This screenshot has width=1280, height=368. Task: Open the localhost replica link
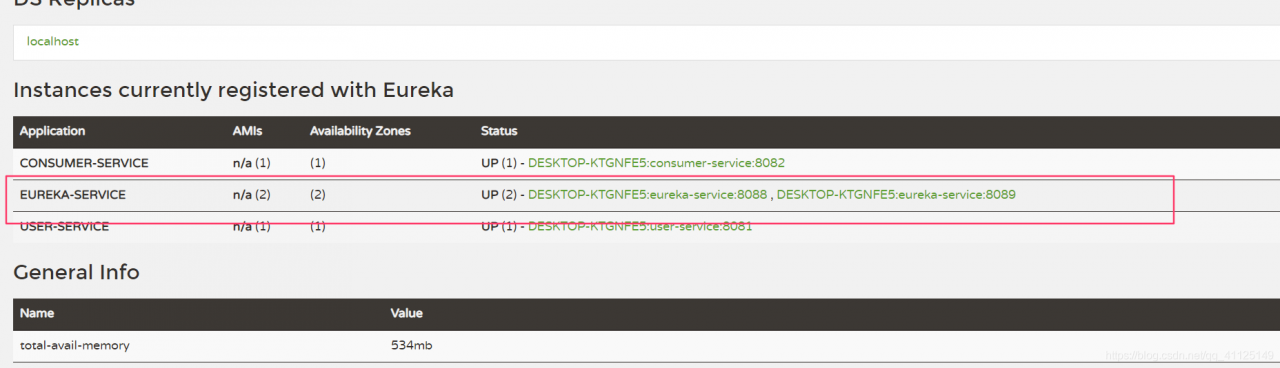click(53, 42)
